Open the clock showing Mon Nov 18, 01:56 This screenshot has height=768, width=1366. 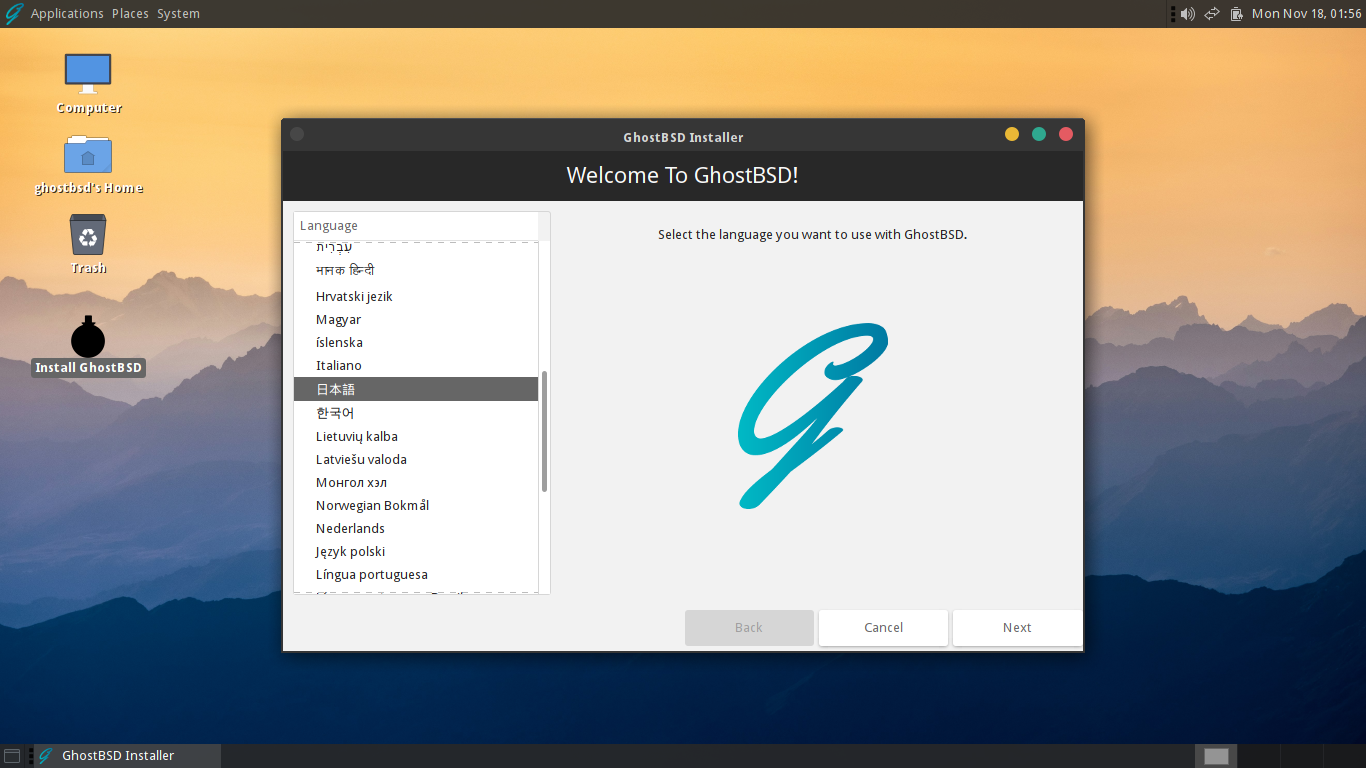pyautogui.click(x=1307, y=14)
